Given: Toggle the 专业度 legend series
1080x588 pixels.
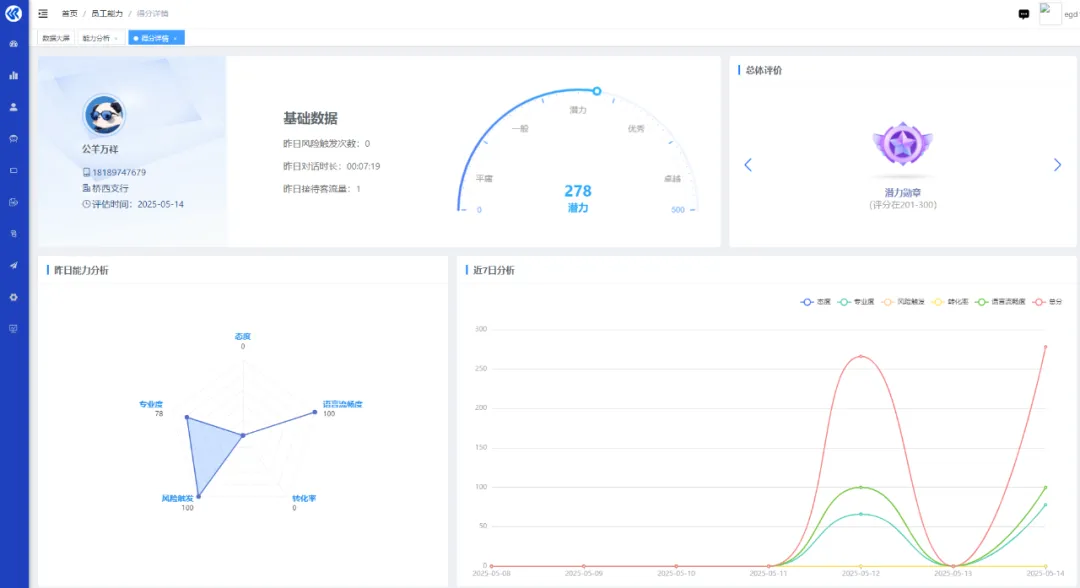Looking at the screenshot, I should [x=851, y=301].
